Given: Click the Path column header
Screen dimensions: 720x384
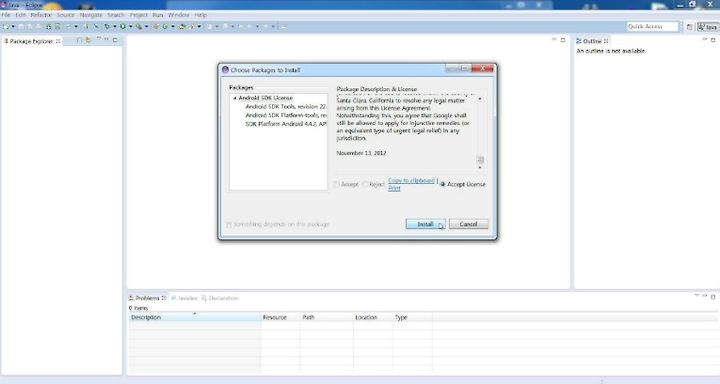Looking at the screenshot, I should point(326,317).
